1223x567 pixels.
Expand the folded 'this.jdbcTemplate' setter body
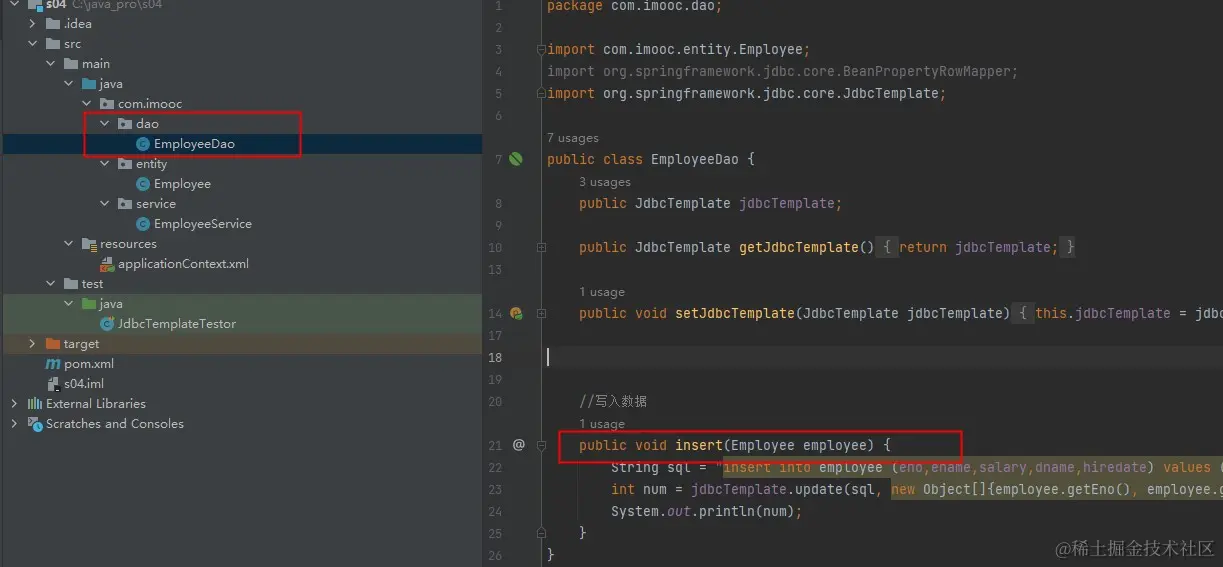point(1118,313)
